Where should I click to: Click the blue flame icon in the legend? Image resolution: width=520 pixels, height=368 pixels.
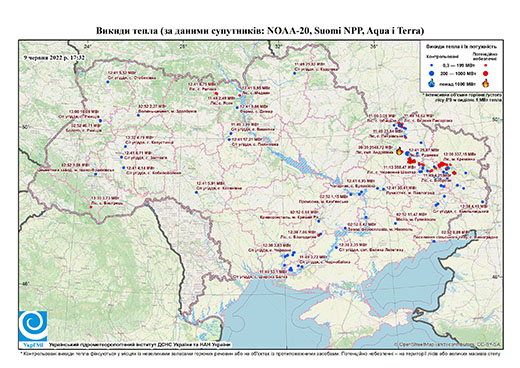[432, 83]
